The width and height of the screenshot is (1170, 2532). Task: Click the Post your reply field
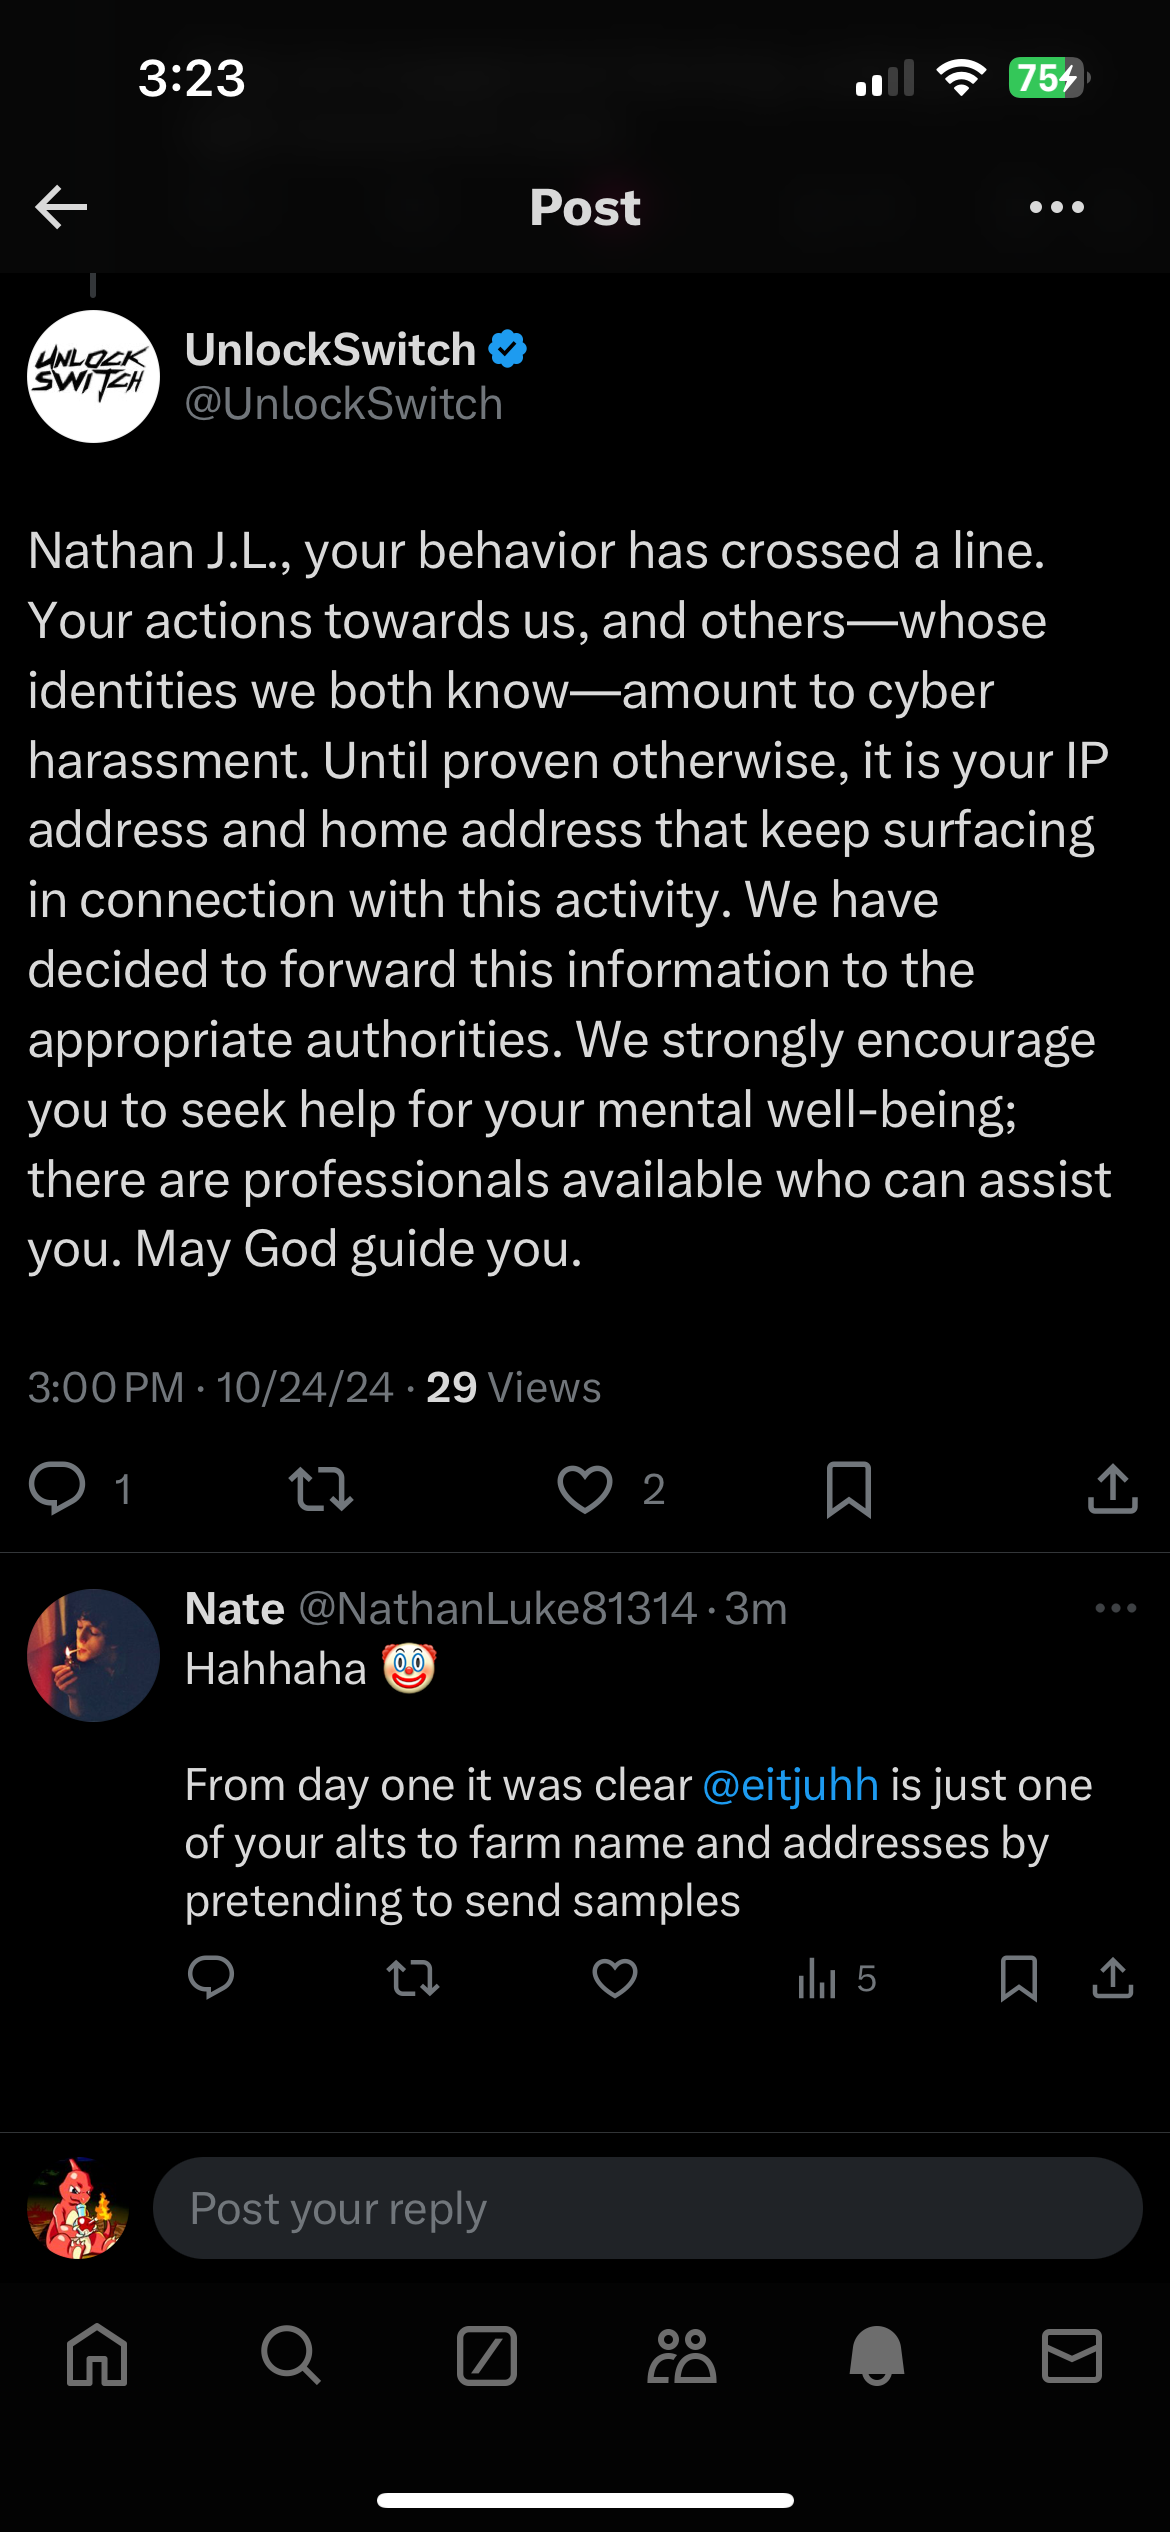[647, 2208]
